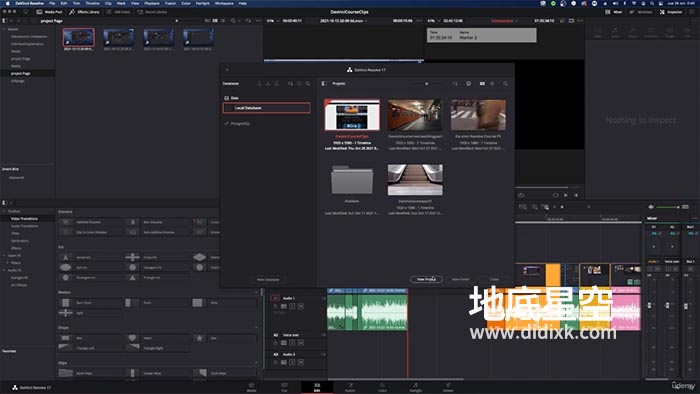Open the Timeline menu
Viewport: 700px width, 394px height.
point(92,3)
